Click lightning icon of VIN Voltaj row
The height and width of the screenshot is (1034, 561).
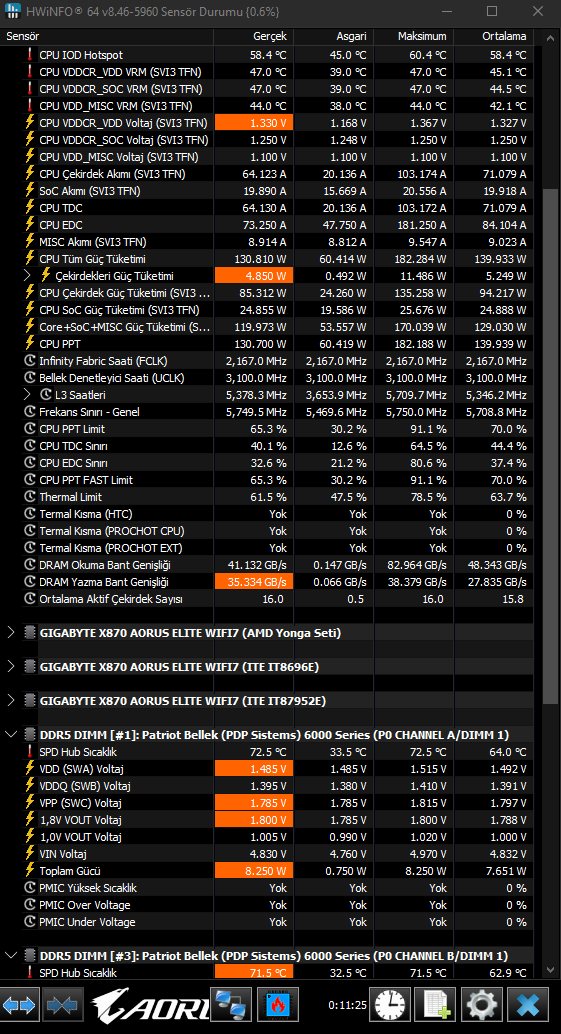(29, 854)
